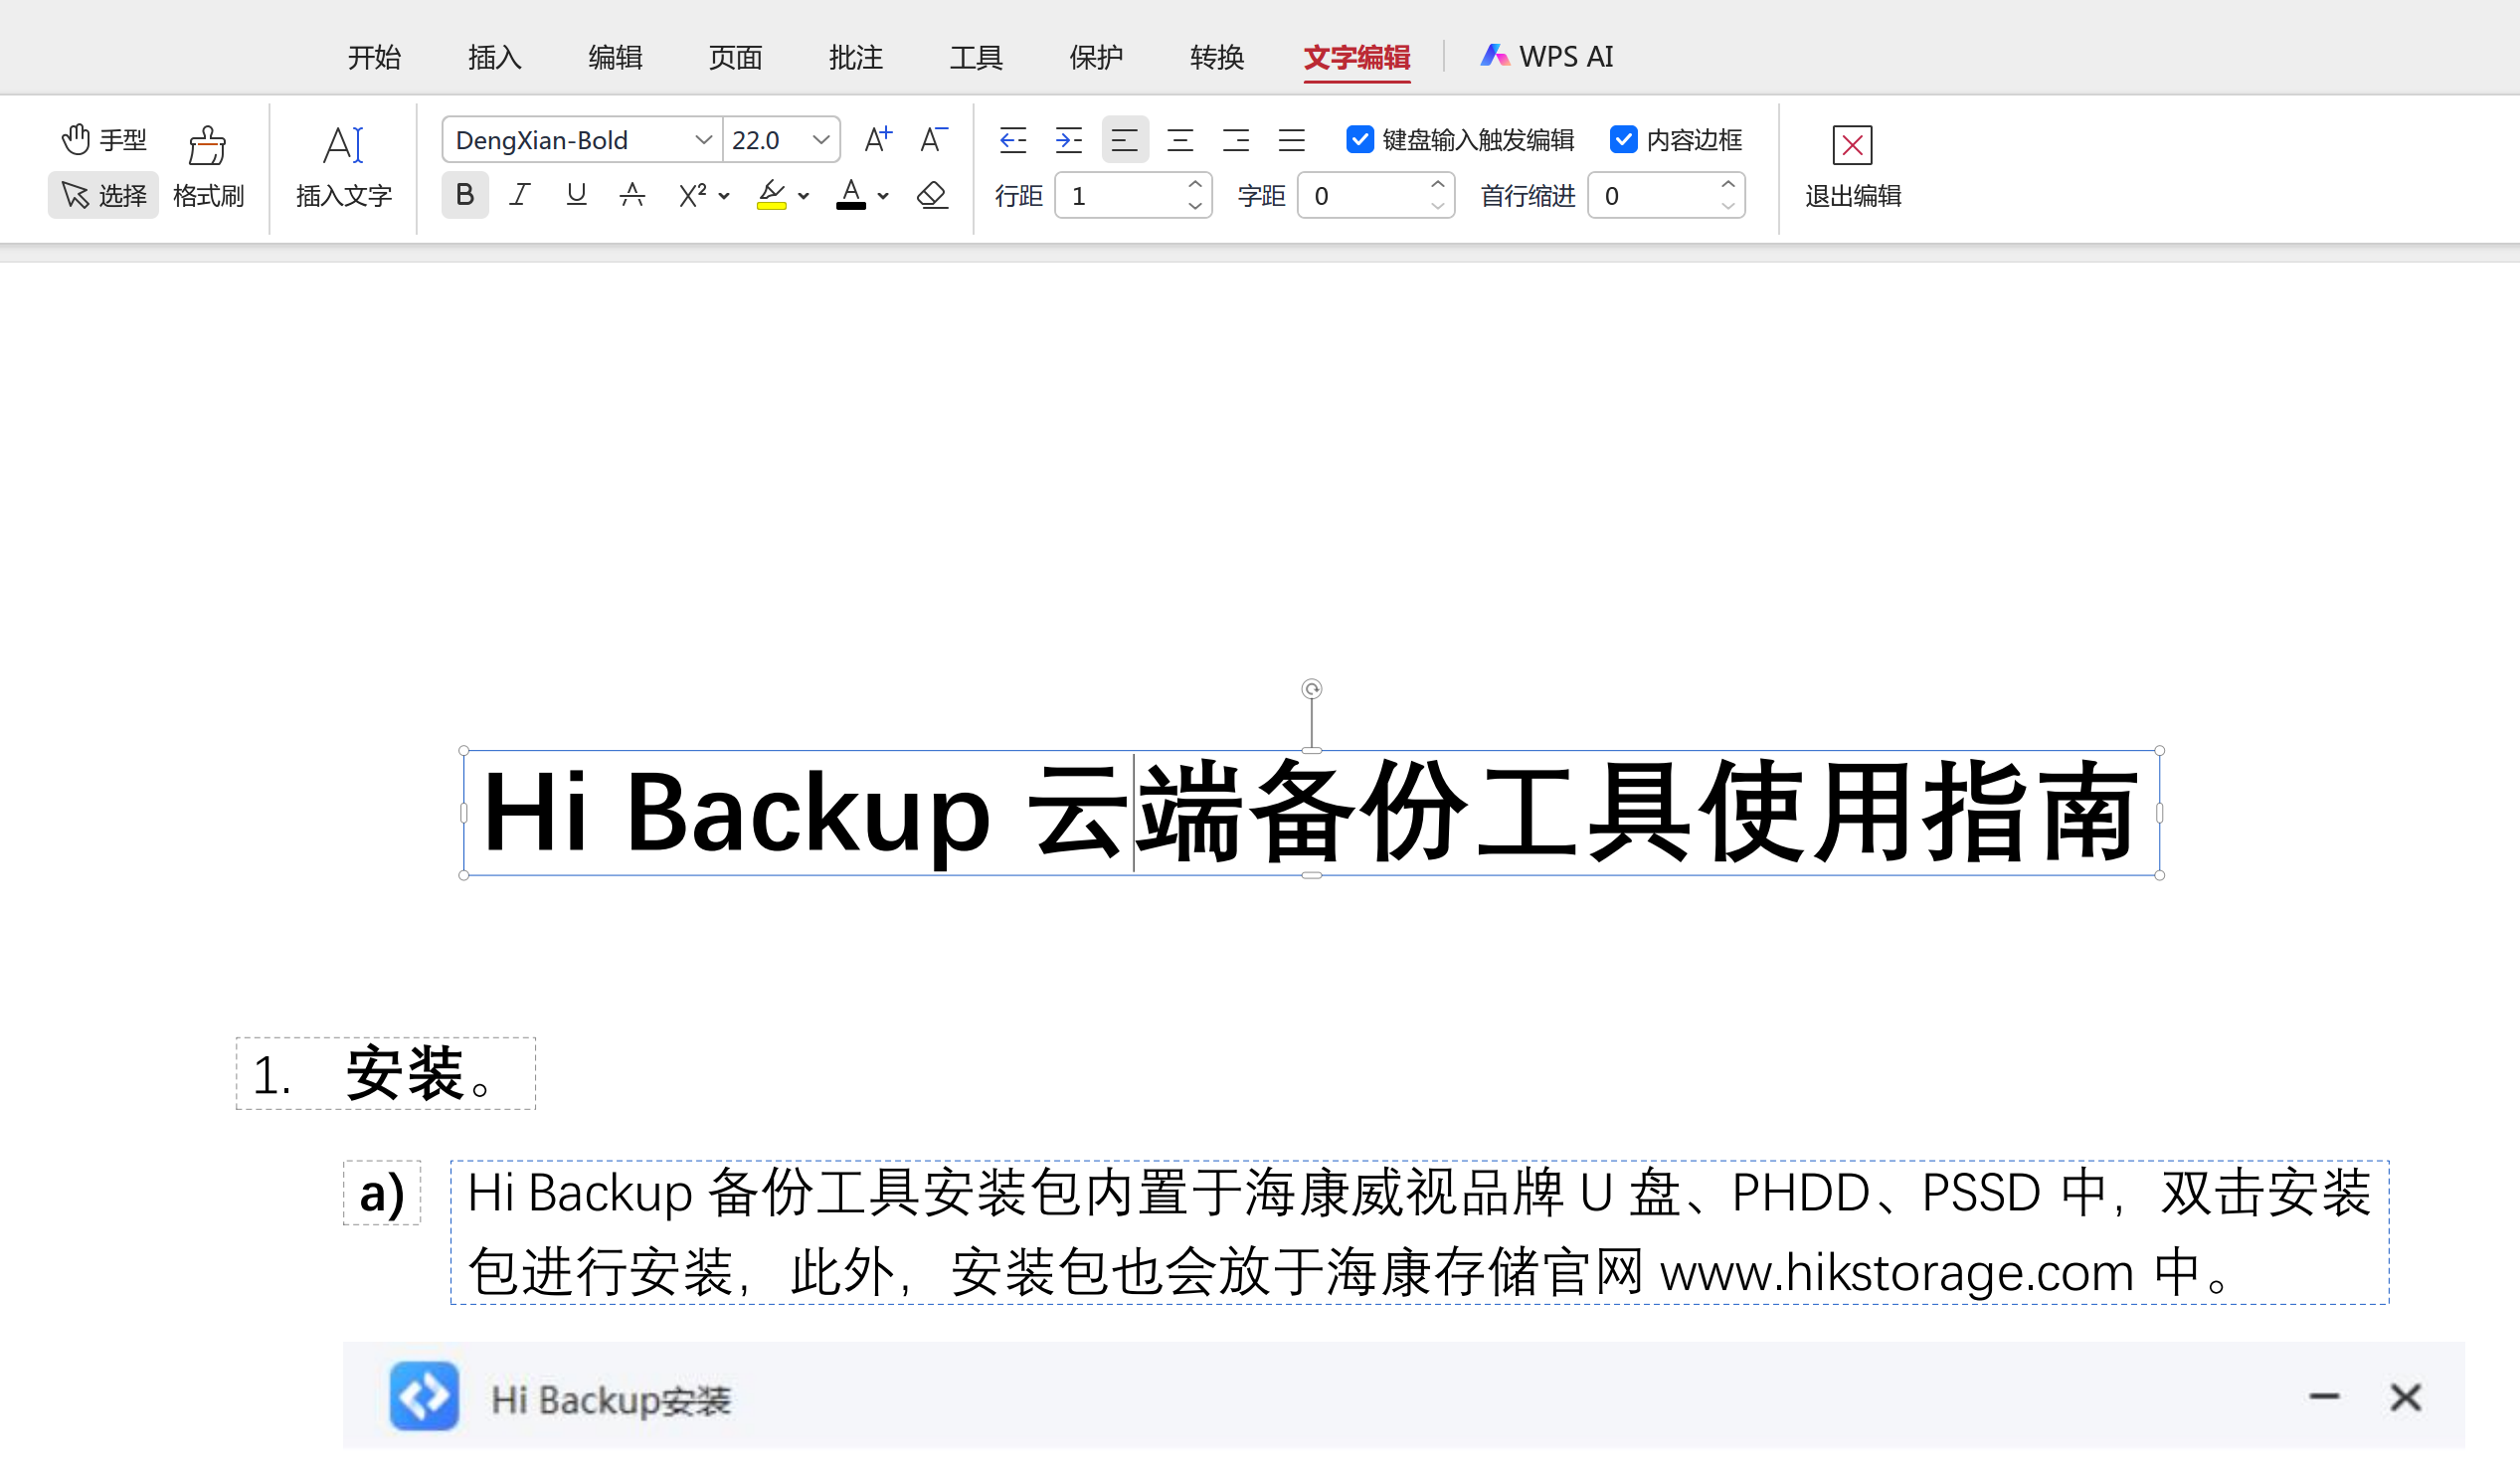Viewport: 2520px width, 1480px height.
Task: Select the hand (手型) tool
Action: (104, 140)
